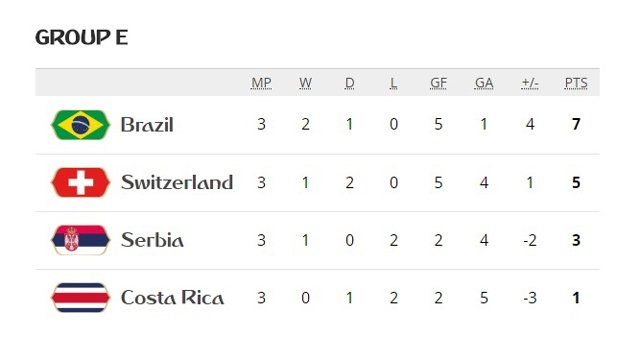Click the GF column header

click(438, 83)
